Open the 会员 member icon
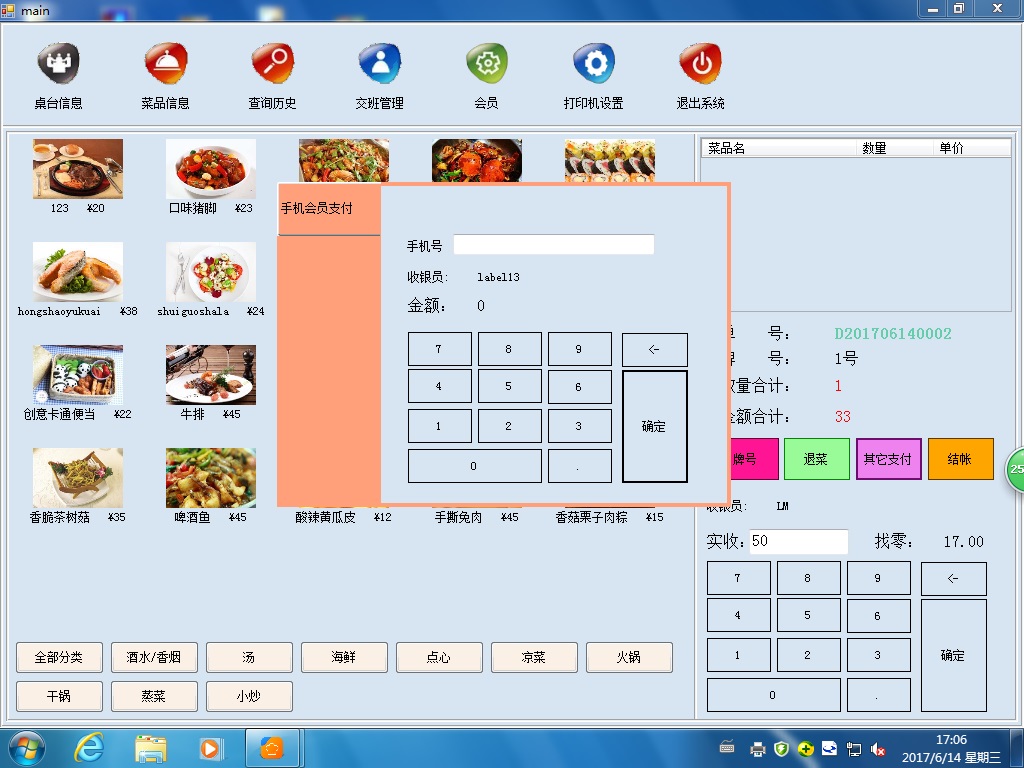The width and height of the screenshot is (1024, 768). pyautogui.click(x=486, y=65)
